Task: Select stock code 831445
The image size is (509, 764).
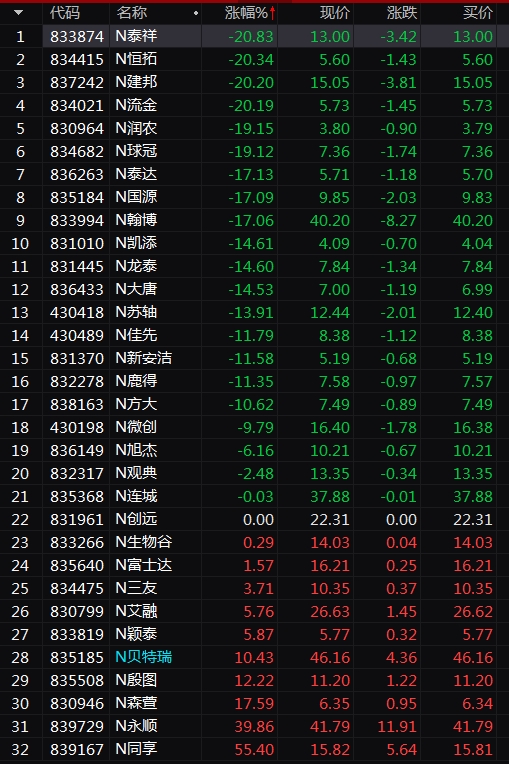Action: pyautogui.click(x=77, y=267)
